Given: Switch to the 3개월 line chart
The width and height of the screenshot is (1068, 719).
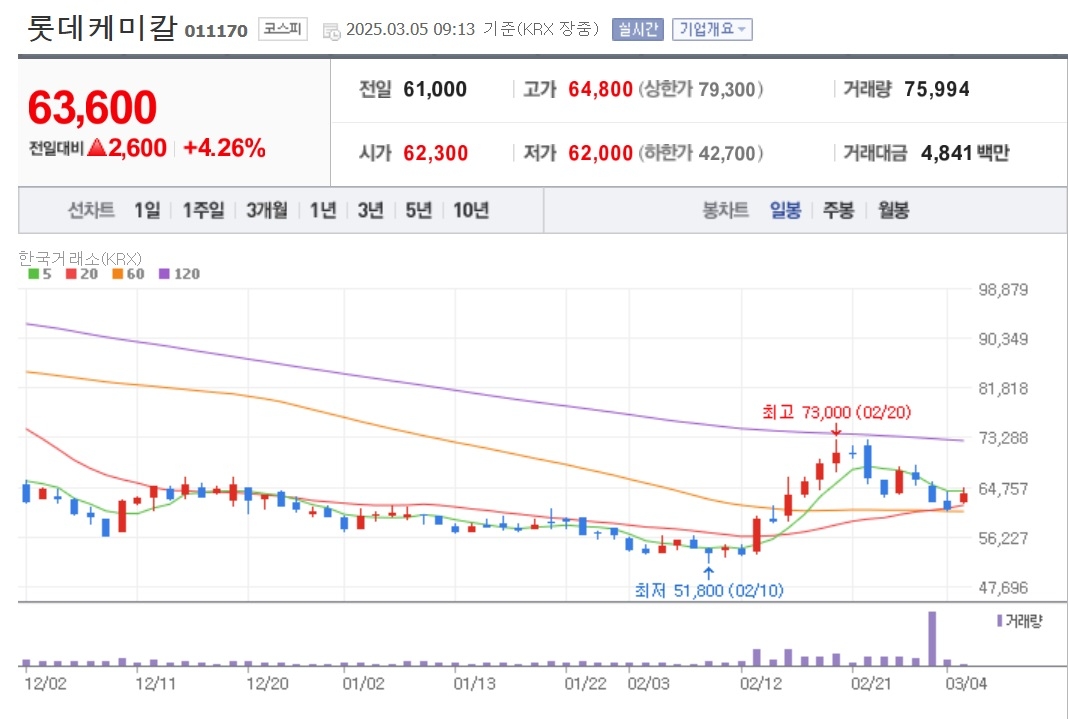Looking at the screenshot, I should (267, 210).
